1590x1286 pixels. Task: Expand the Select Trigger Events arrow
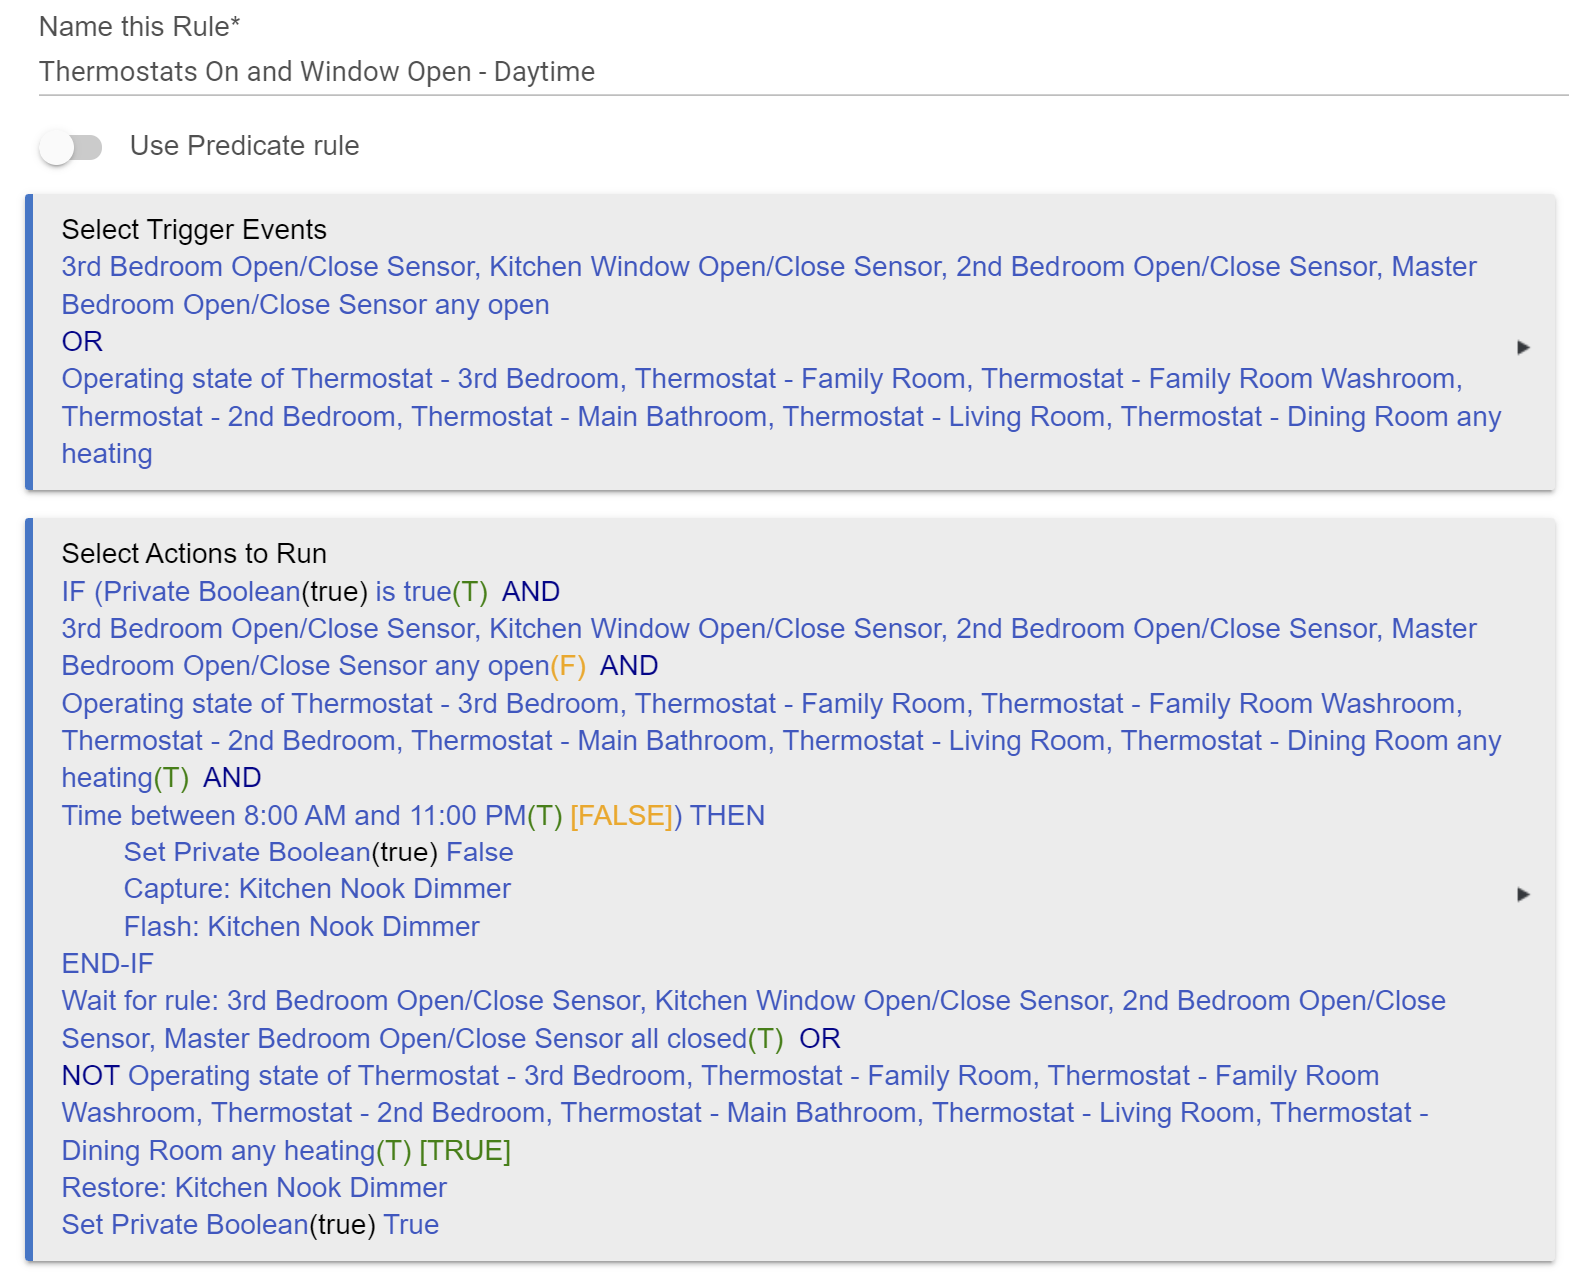(x=1523, y=347)
